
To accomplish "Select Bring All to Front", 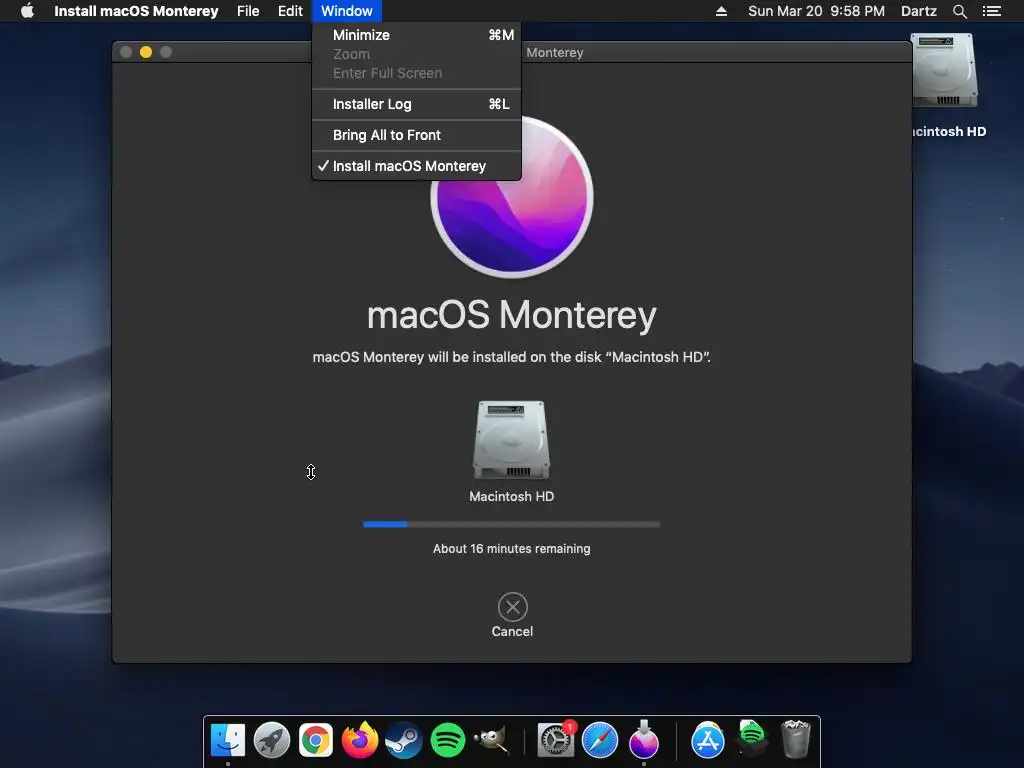I will 417,135.
